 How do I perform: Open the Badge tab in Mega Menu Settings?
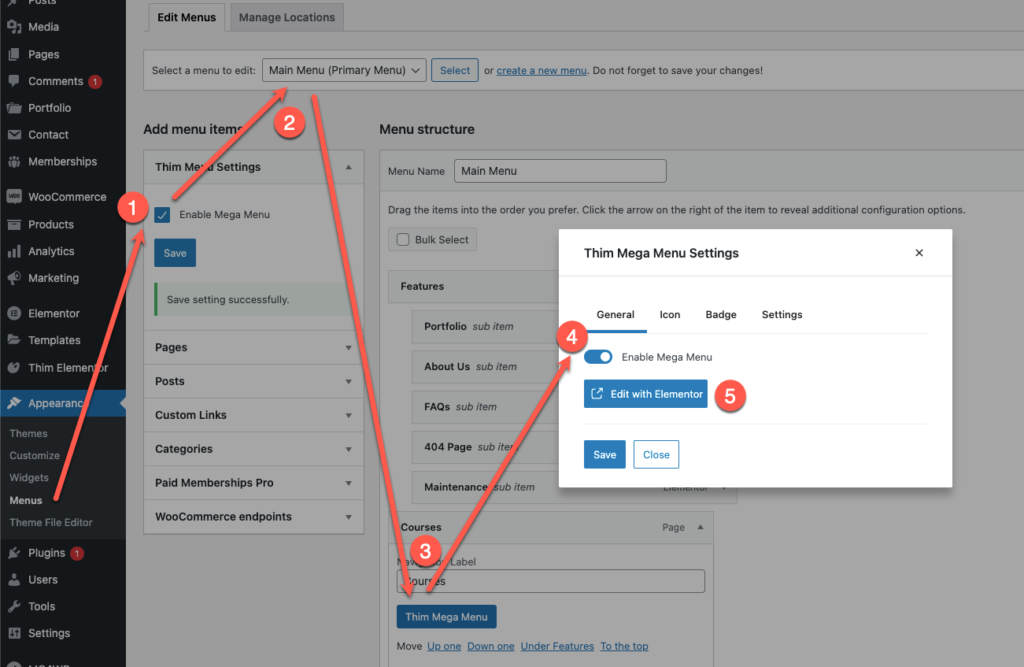[x=721, y=314]
